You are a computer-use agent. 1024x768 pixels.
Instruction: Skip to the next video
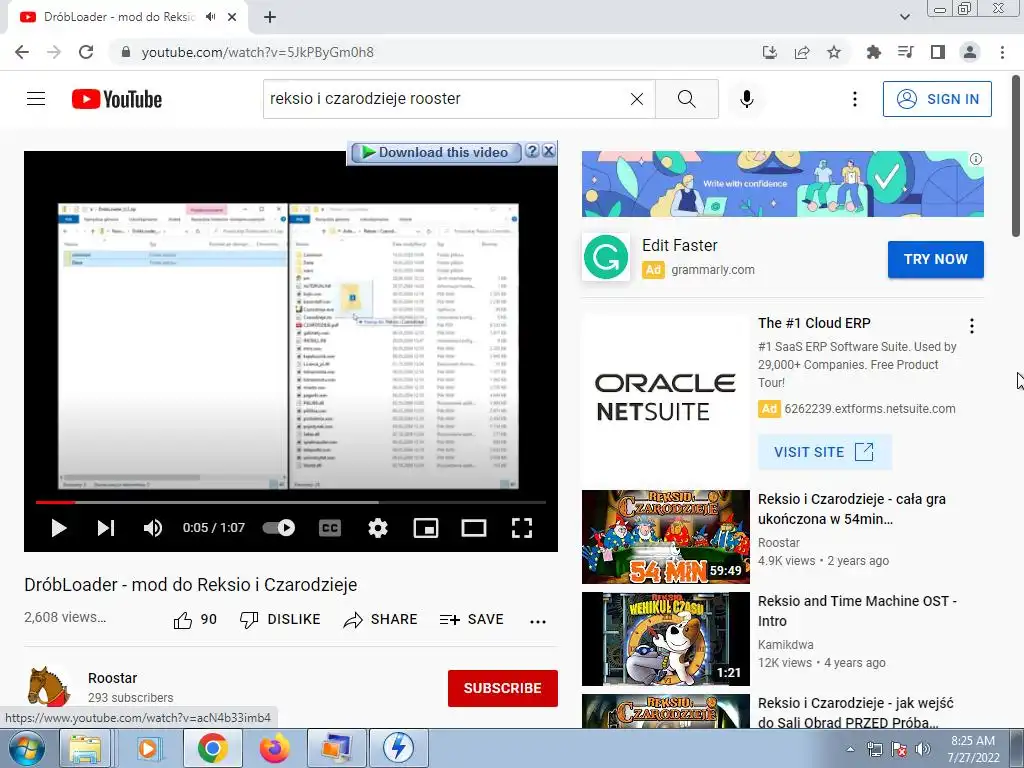tap(106, 528)
